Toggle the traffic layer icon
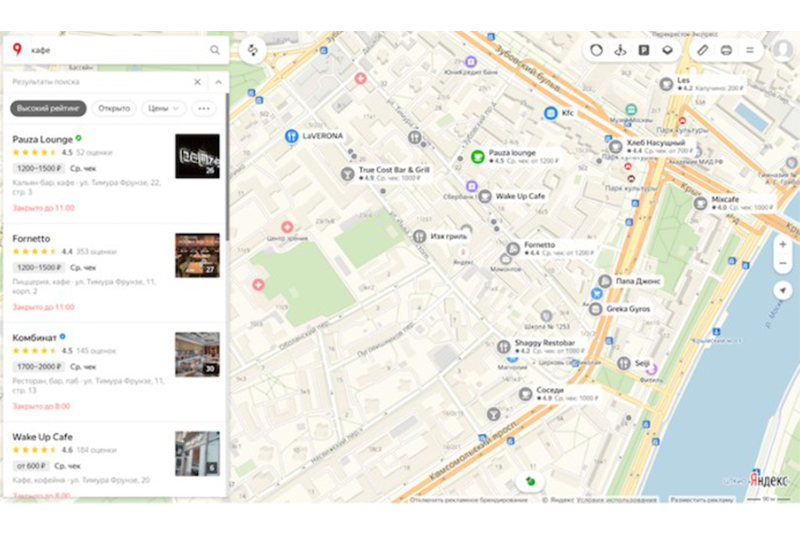This screenshot has width=800, height=533. point(596,50)
